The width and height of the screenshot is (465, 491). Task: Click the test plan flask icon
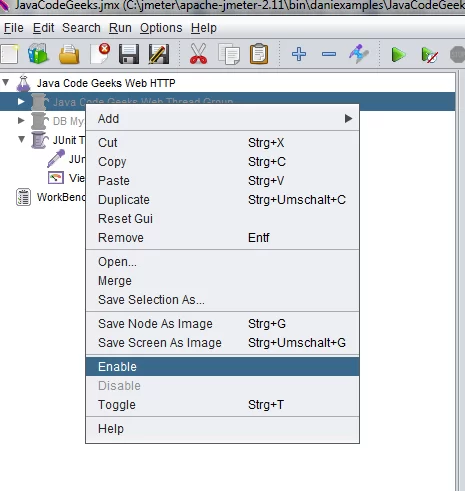coord(23,83)
